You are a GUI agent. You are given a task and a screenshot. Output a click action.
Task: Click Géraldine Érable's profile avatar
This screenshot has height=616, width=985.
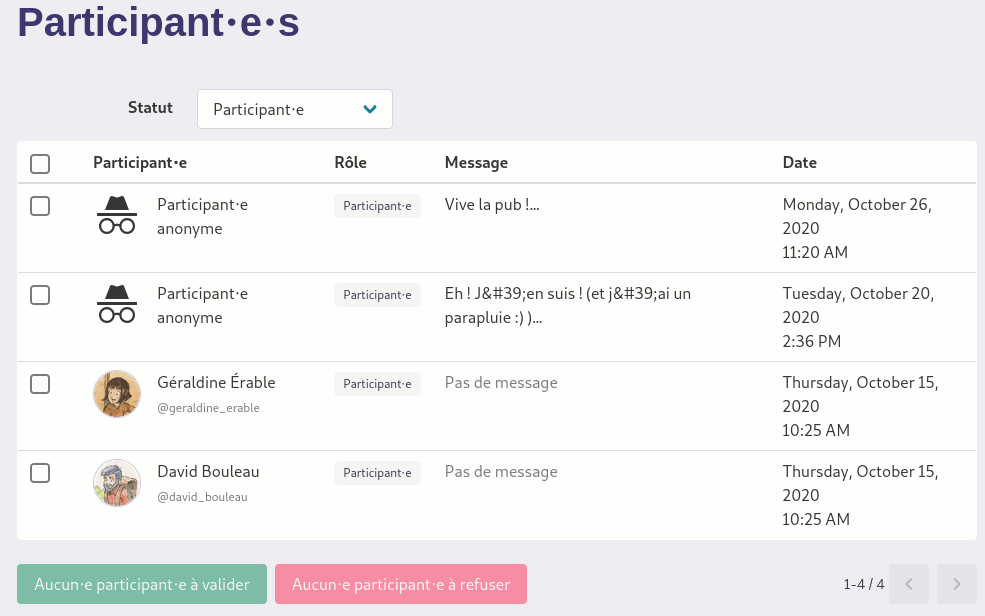coord(116,393)
